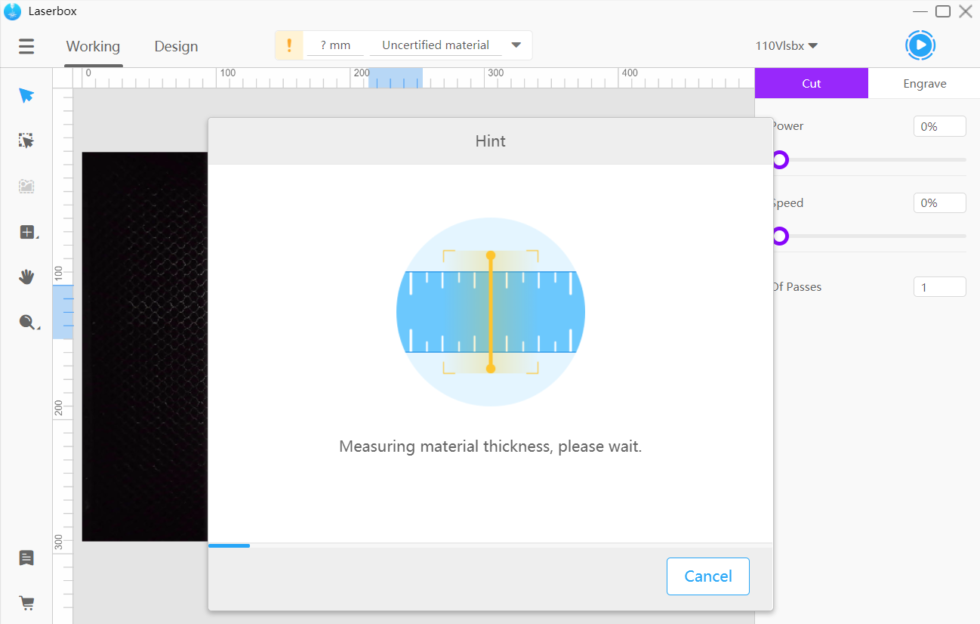Cancel the thickness measurement
This screenshot has width=980, height=624.
click(708, 576)
